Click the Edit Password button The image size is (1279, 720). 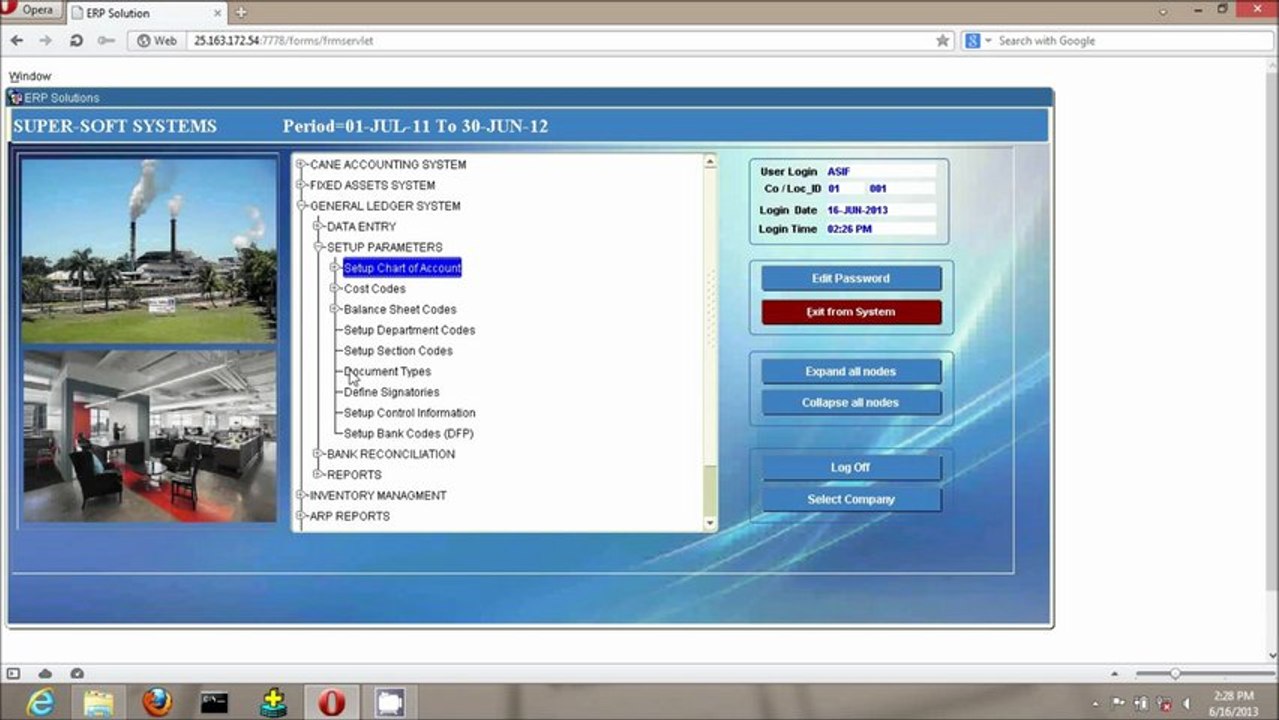coord(851,278)
